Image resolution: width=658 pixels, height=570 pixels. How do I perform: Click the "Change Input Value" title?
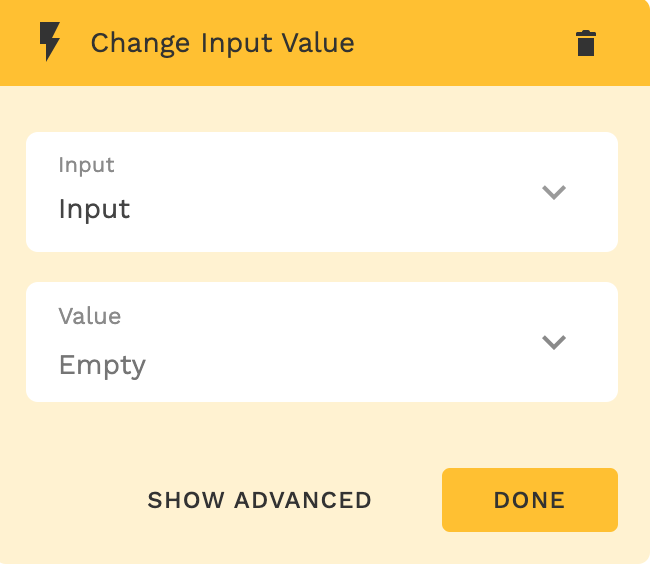tap(222, 44)
